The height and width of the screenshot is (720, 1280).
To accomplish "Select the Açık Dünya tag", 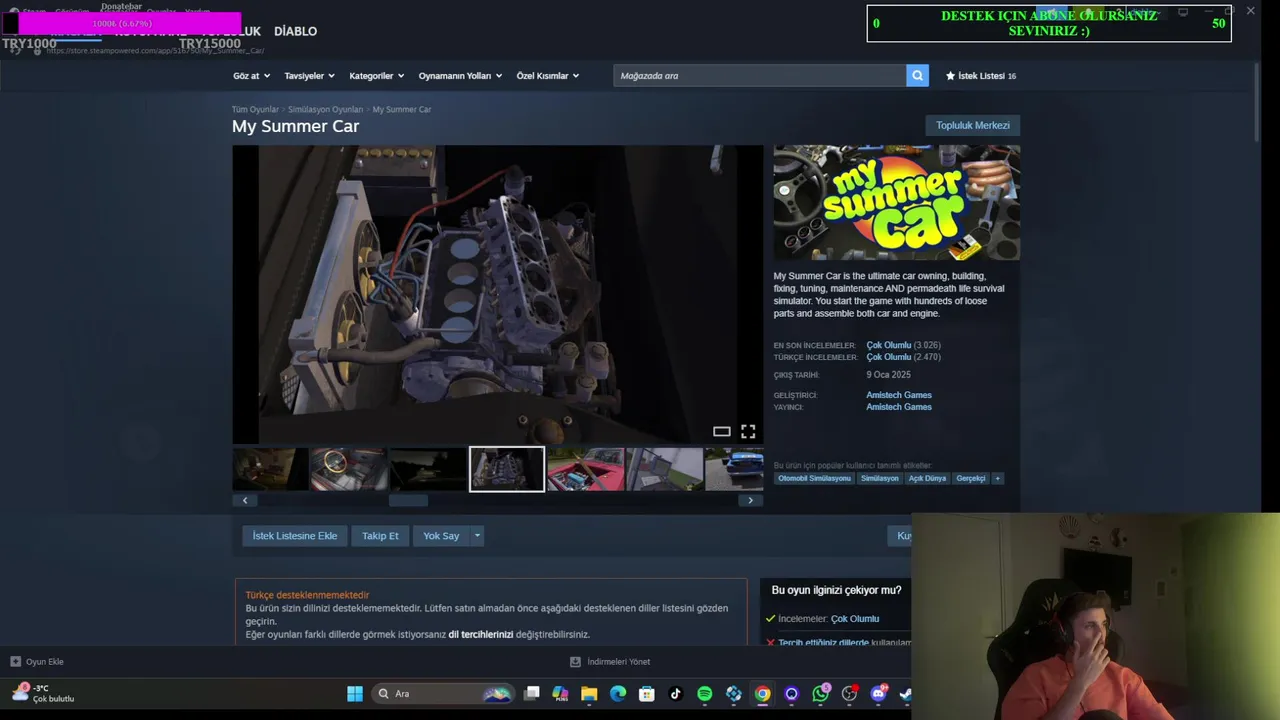I will (927, 478).
